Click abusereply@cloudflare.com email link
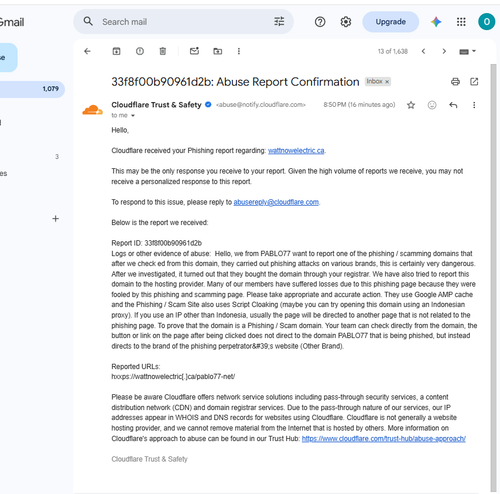The width and height of the screenshot is (500, 494). (x=276, y=202)
